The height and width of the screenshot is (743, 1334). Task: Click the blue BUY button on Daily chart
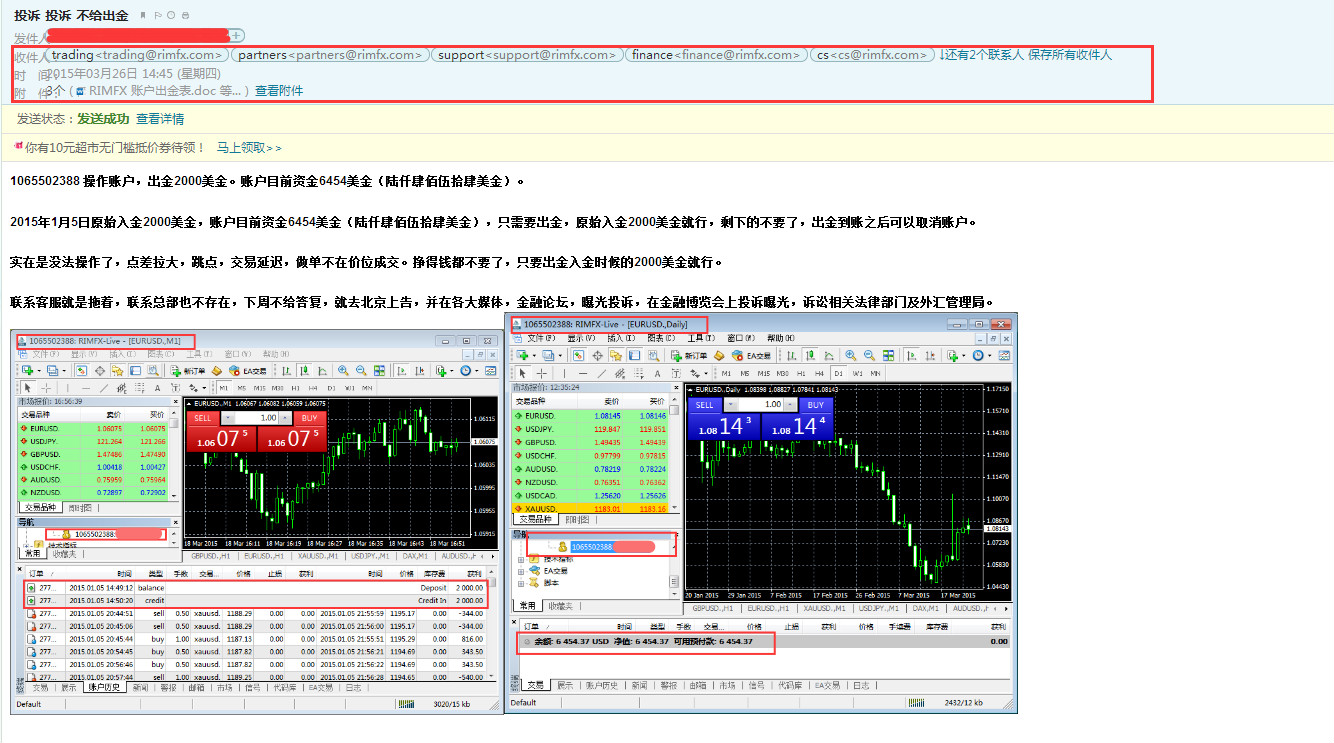pos(816,404)
